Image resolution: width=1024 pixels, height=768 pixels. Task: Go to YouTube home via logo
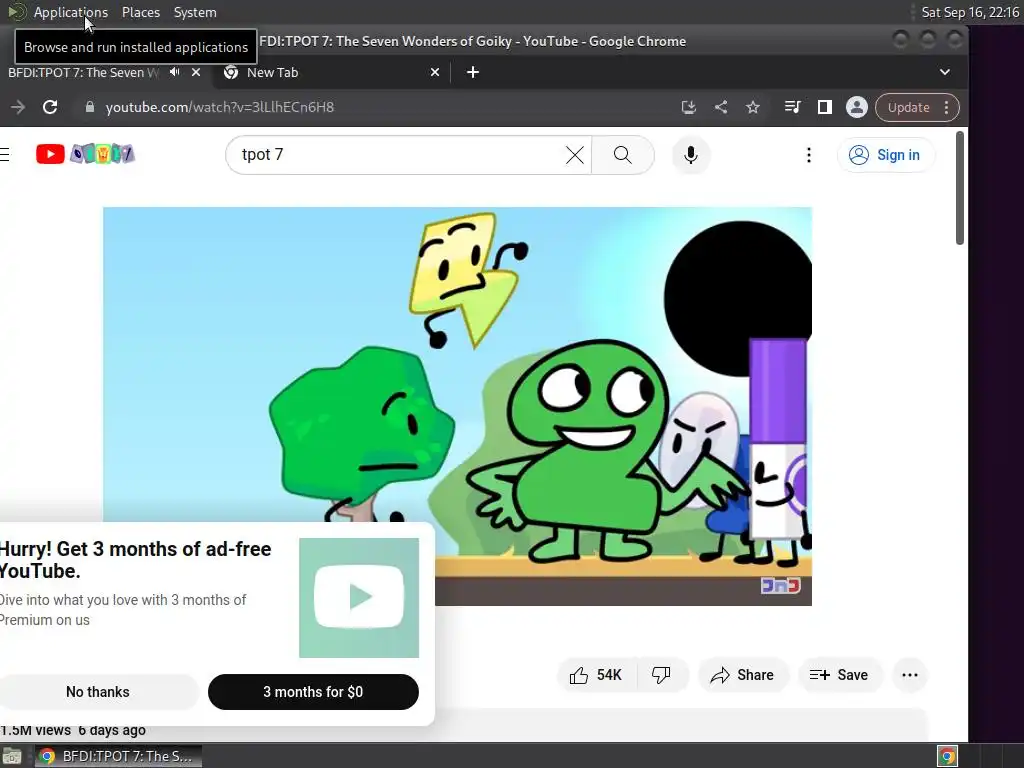[85, 154]
